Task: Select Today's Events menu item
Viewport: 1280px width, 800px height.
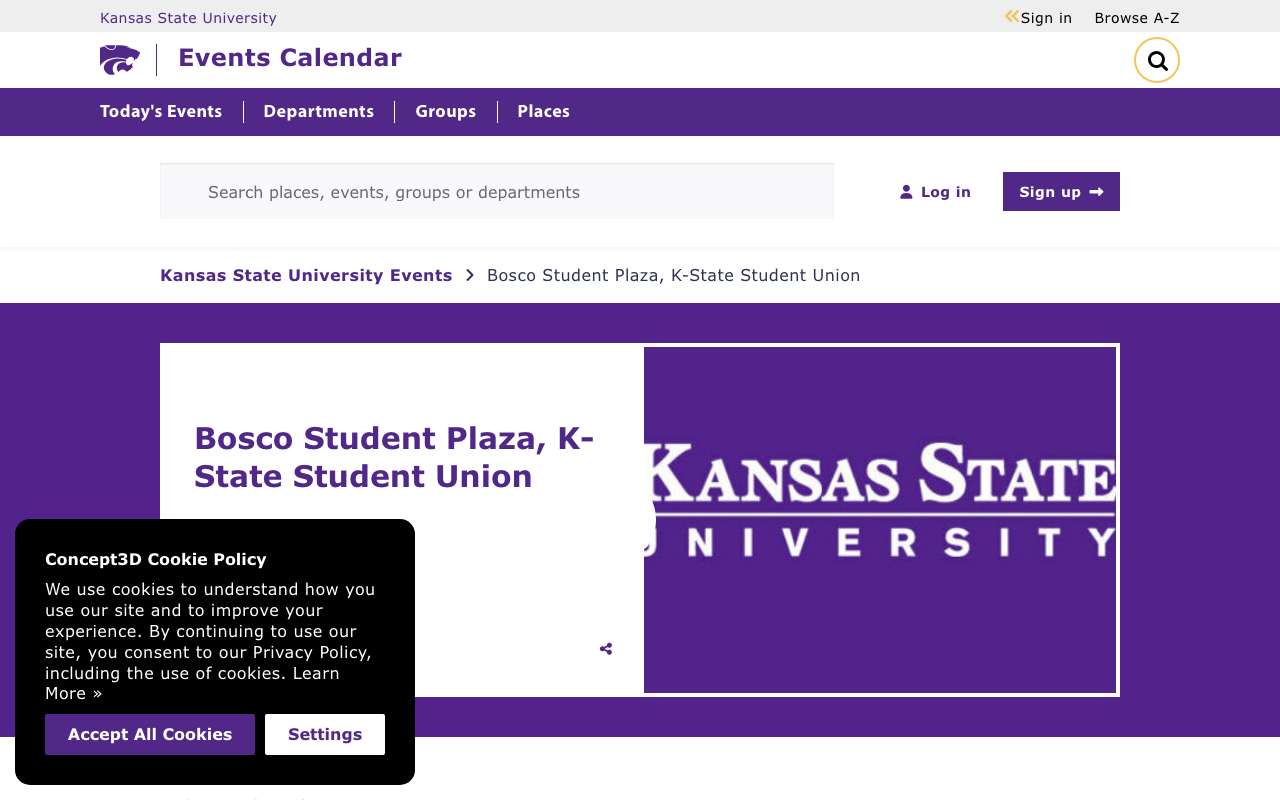Action: (x=161, y=112)
